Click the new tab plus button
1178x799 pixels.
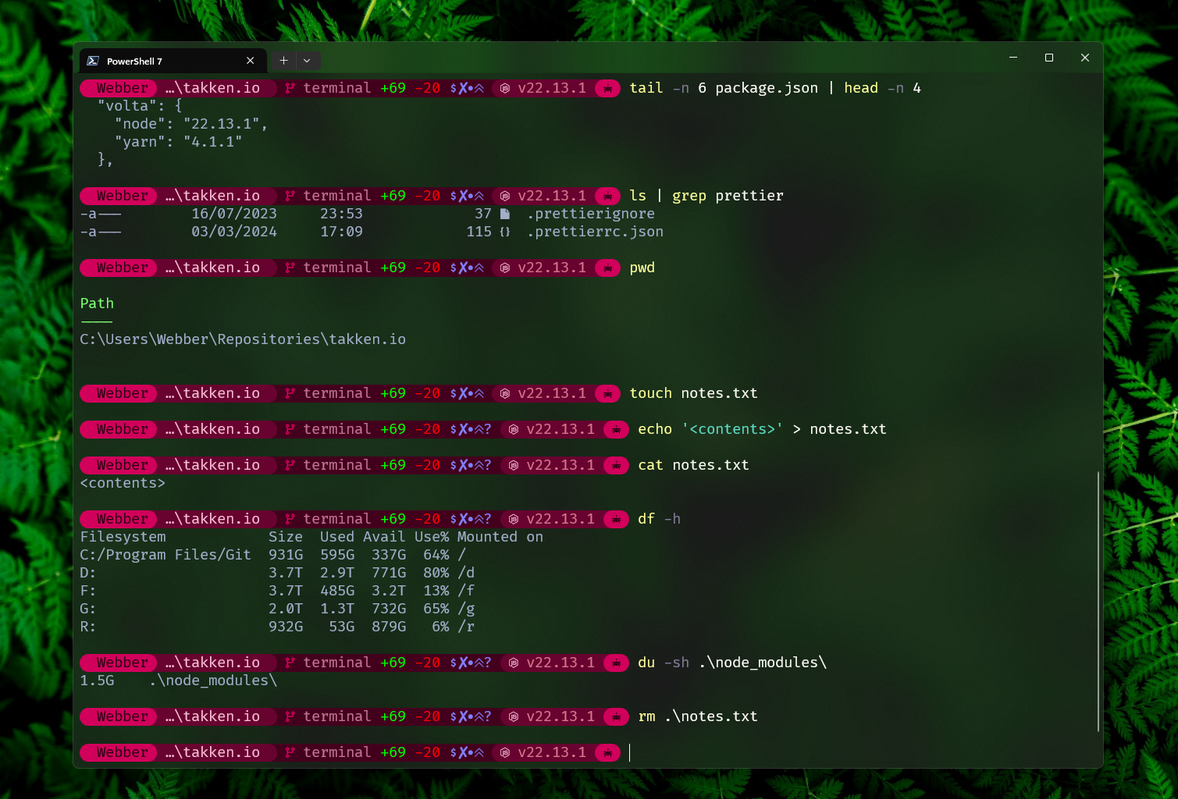coord(284,60)
